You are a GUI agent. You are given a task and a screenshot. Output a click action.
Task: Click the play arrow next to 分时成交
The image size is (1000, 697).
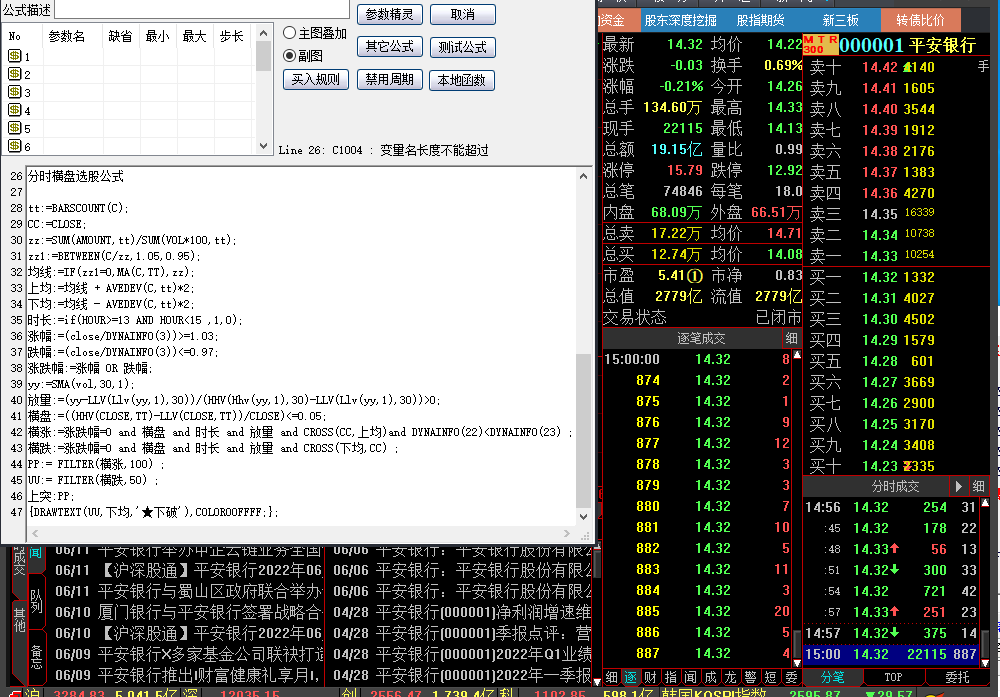click(x=958, y=487)
